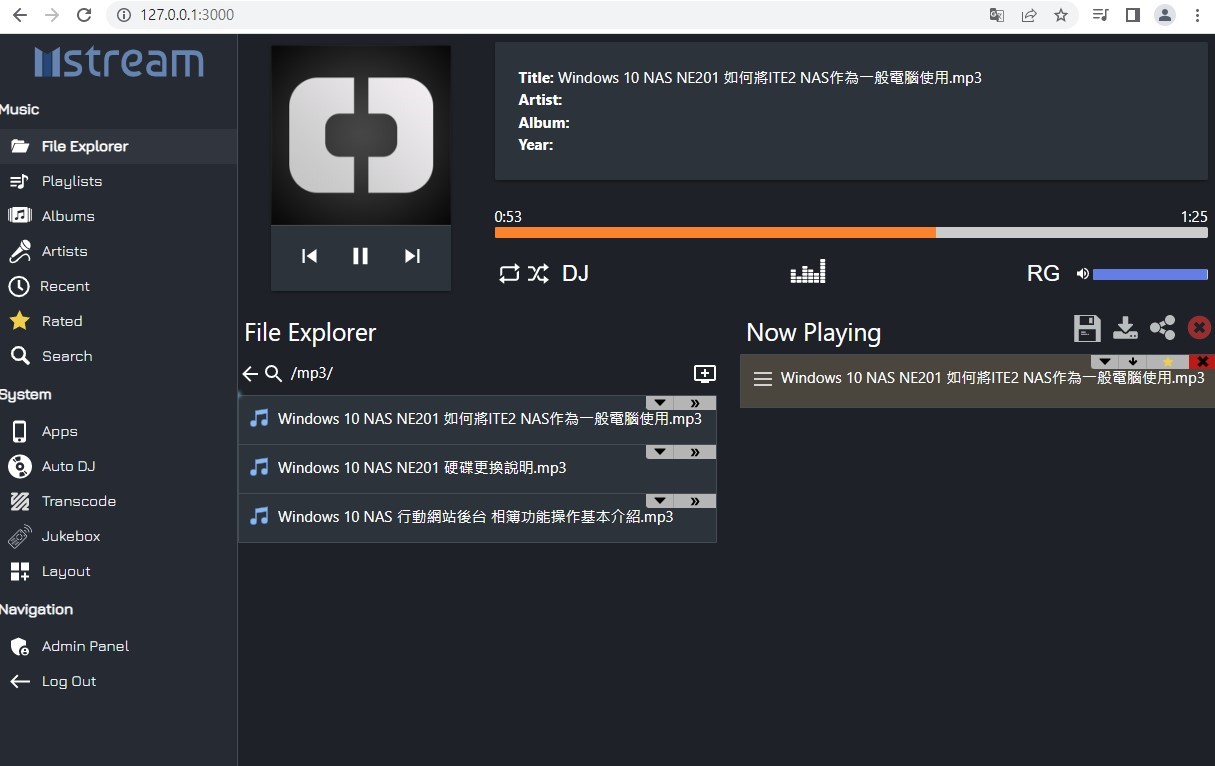1215x766 pixels.
Task: Toggle DJ mode
Action: 575,272
